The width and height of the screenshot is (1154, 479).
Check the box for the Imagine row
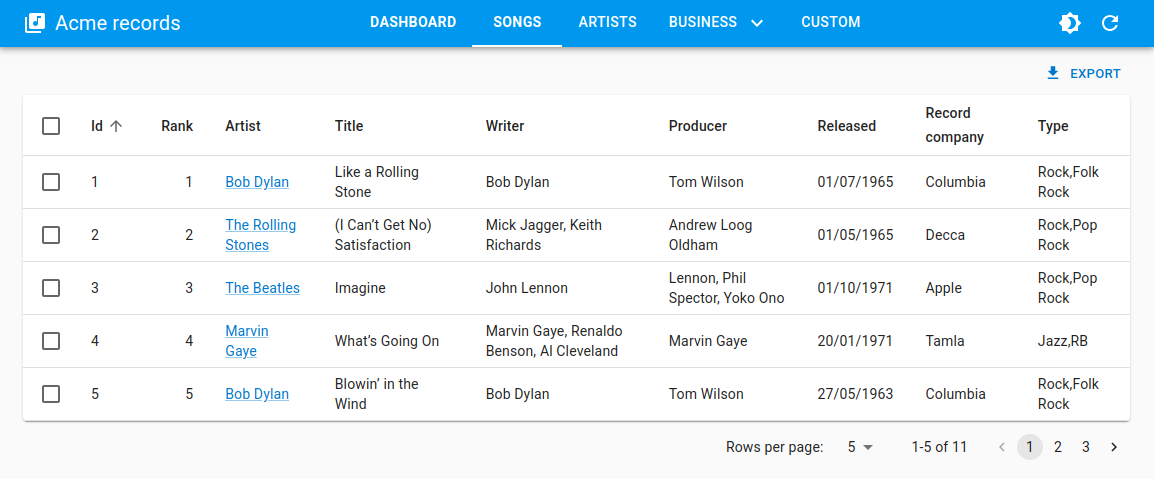pos(51,288)
